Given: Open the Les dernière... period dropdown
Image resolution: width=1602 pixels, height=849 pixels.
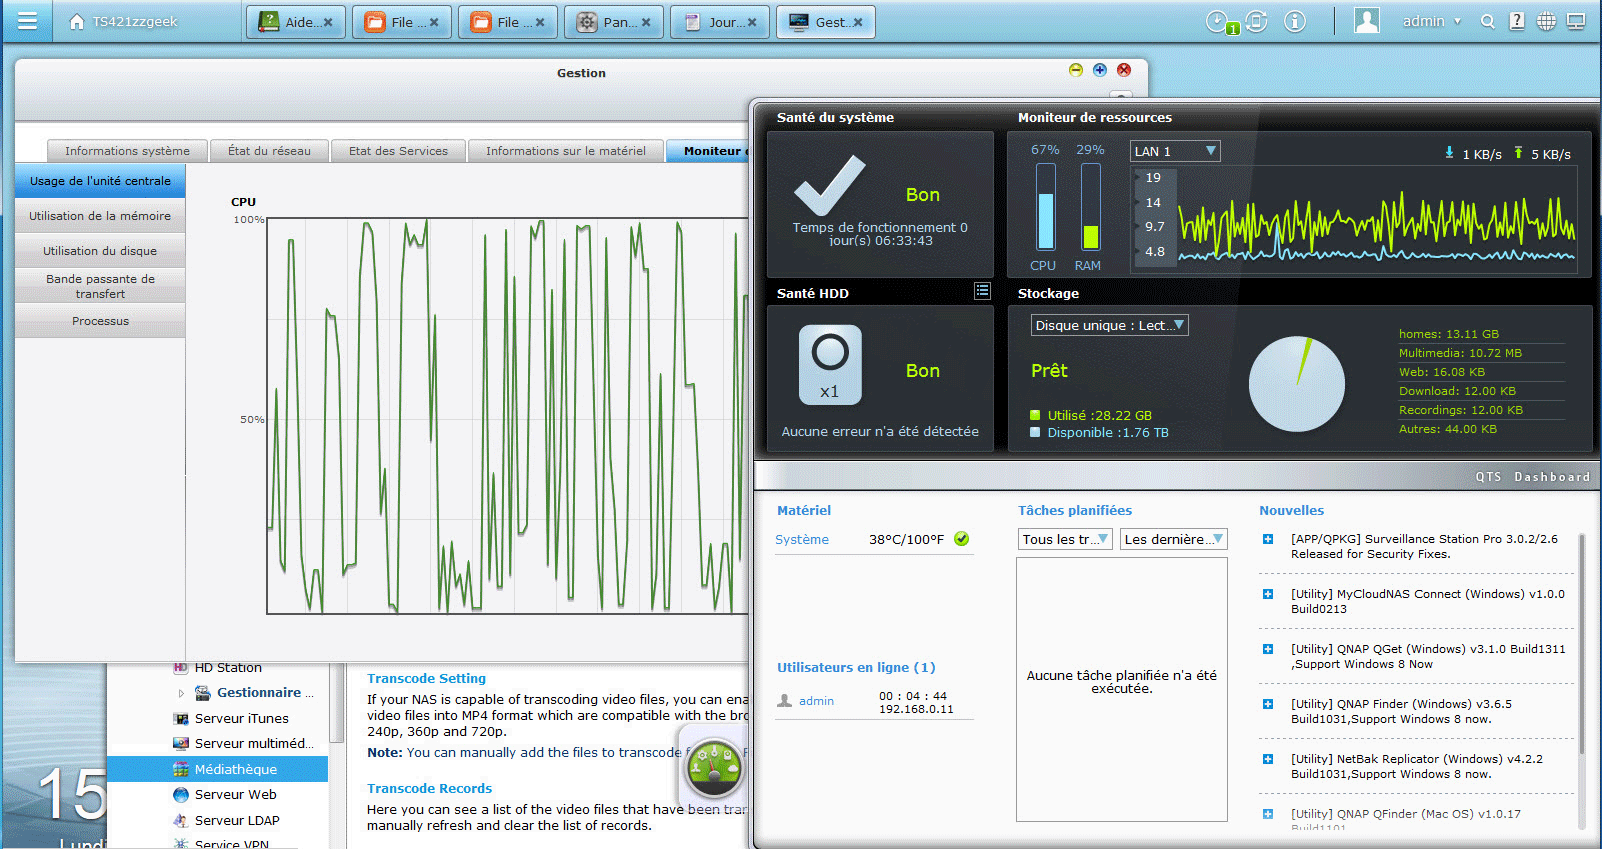Looking at the screenshot, I should pos(1174,539).
